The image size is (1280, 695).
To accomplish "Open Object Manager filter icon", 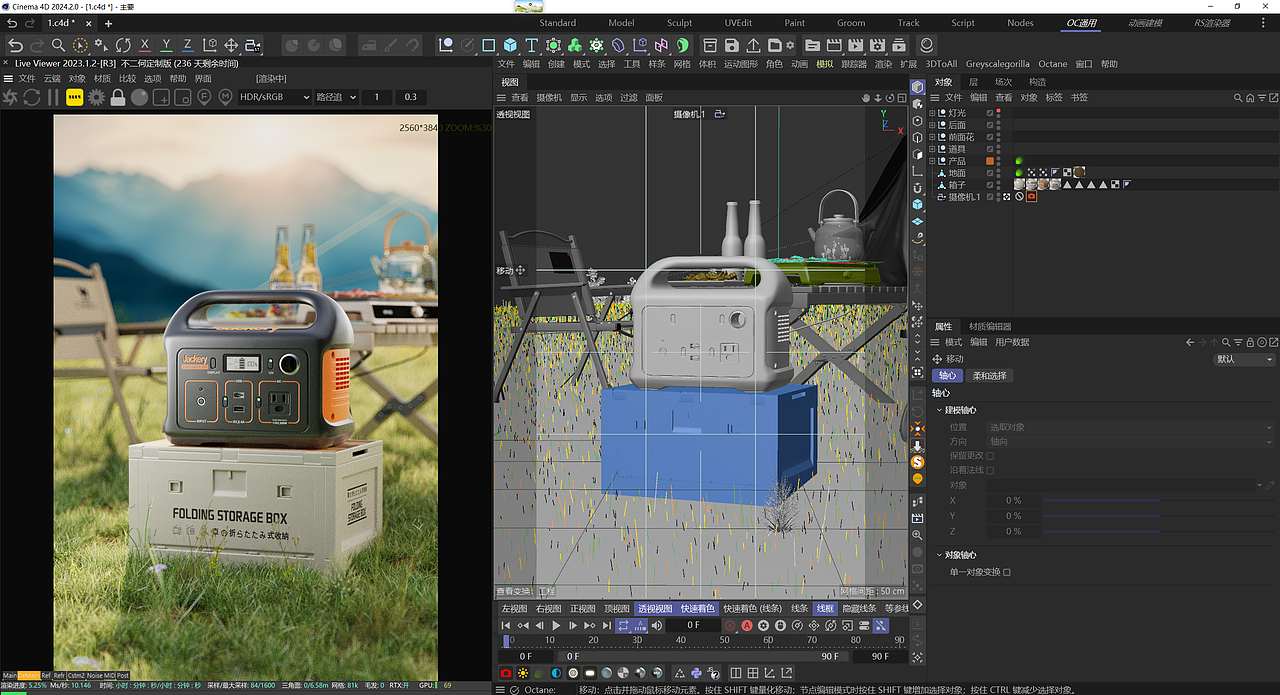I will 1261,98.
